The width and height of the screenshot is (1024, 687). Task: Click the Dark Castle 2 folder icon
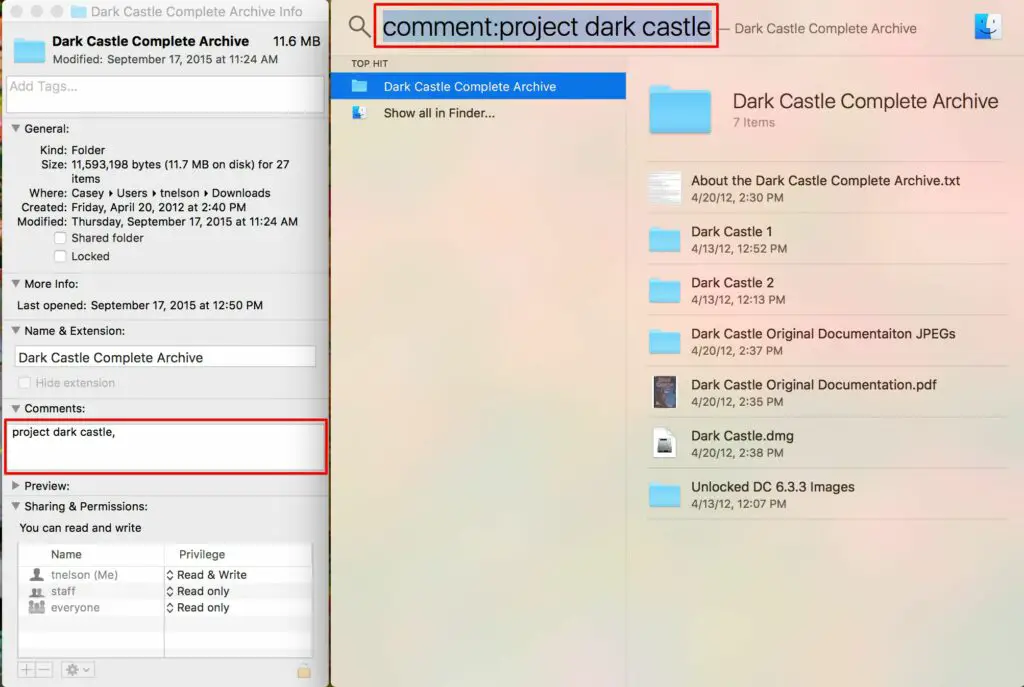click(665, 291)
